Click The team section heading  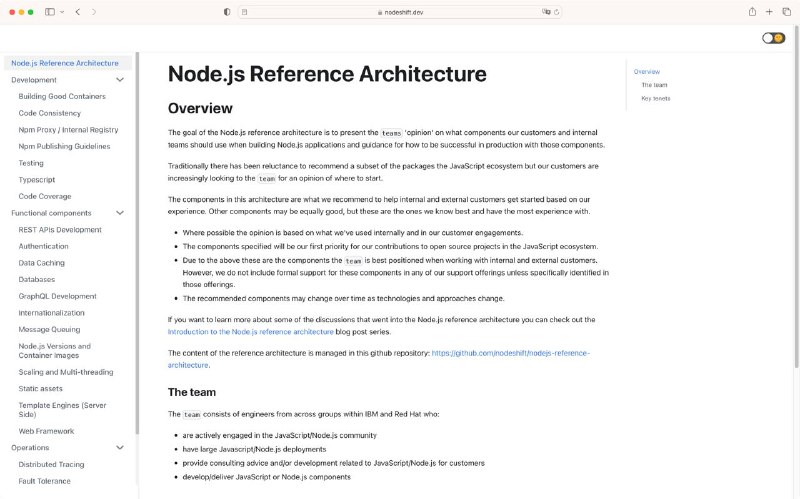[x=192, y=392]
